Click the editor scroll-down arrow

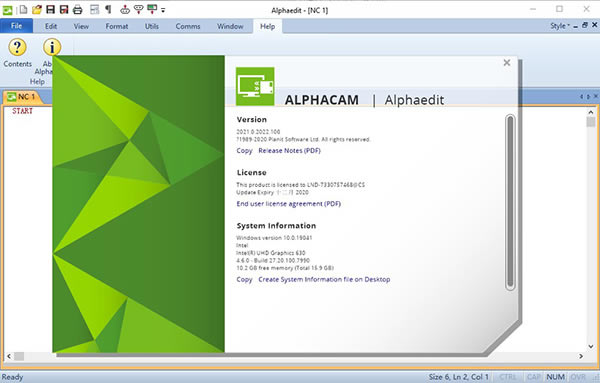click(x=591, y=347)
